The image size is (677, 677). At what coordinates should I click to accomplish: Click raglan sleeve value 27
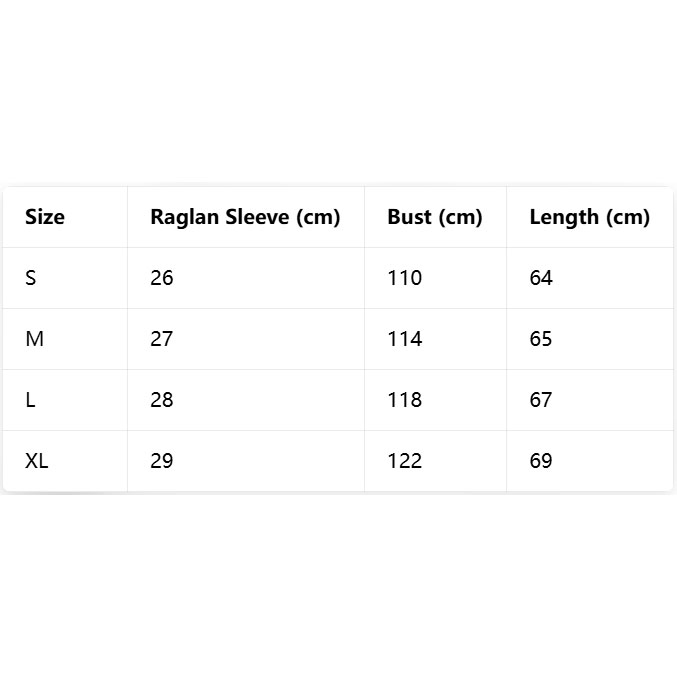[162, 339]
